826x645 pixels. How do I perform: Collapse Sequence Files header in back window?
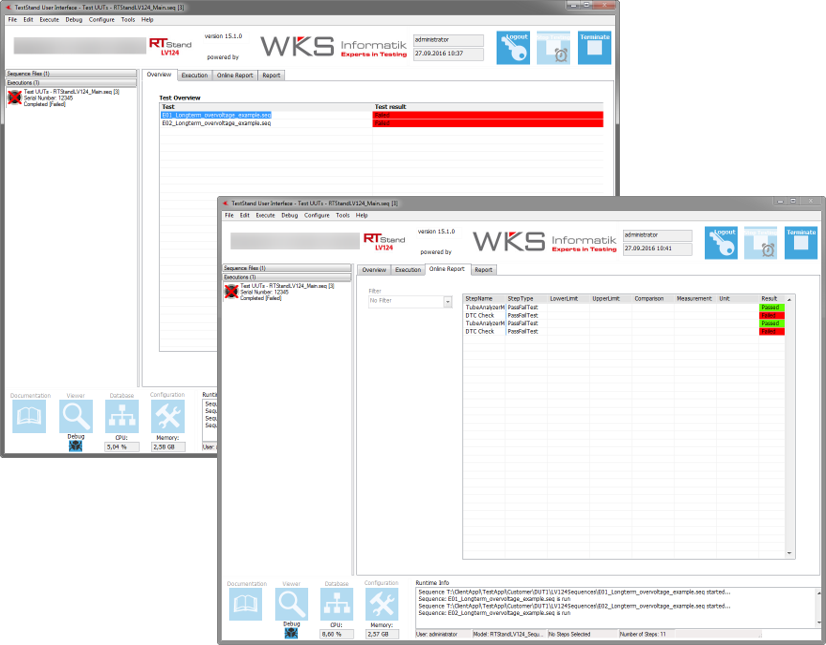pyautogui.click(x=72, y=73)
